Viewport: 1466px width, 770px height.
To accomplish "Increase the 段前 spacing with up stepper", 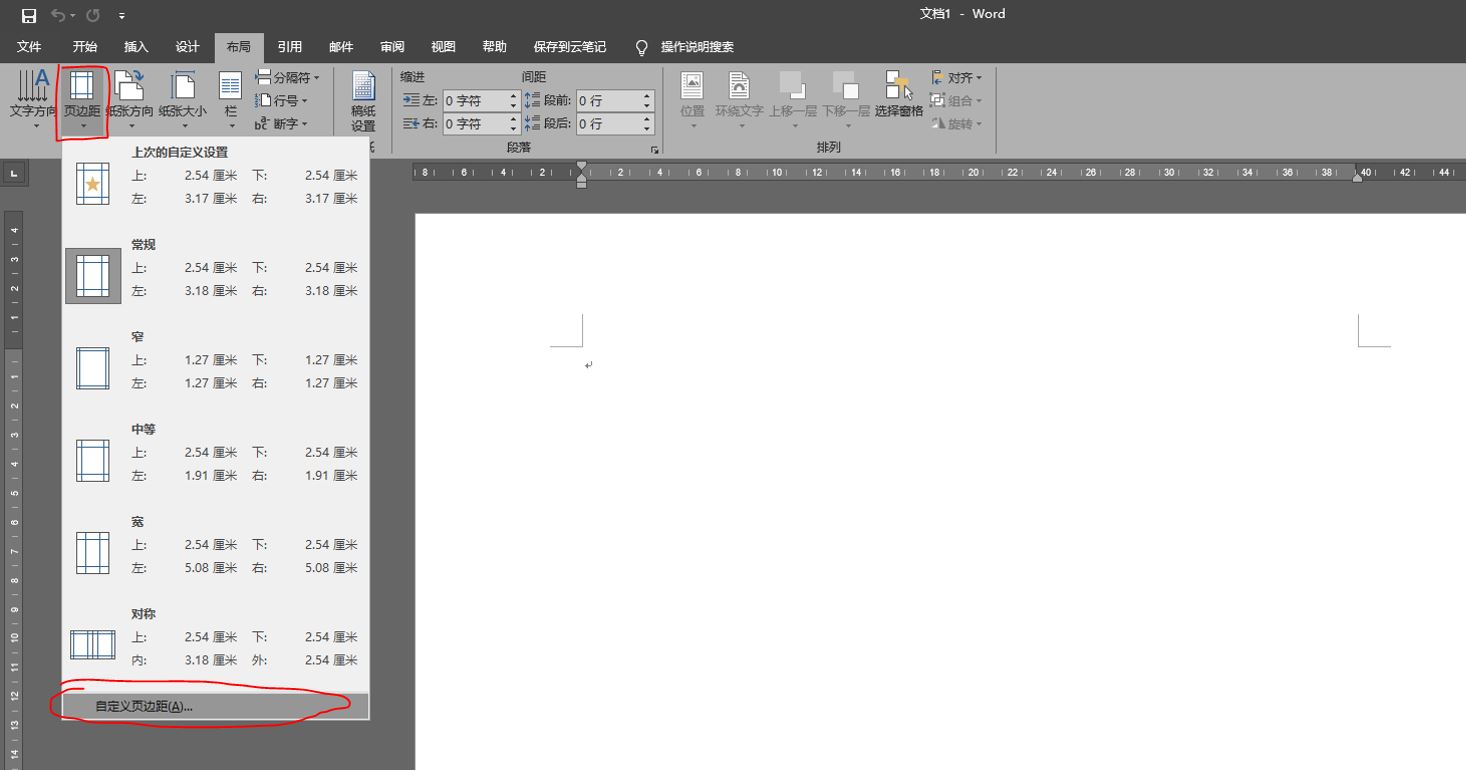I will pos(647,96).
